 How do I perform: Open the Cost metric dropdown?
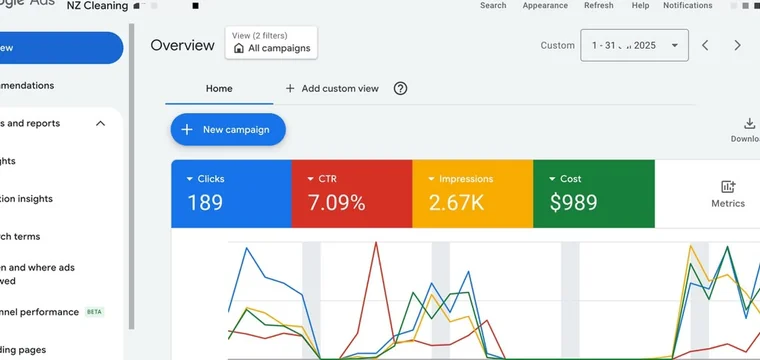[x=565, y=179]
